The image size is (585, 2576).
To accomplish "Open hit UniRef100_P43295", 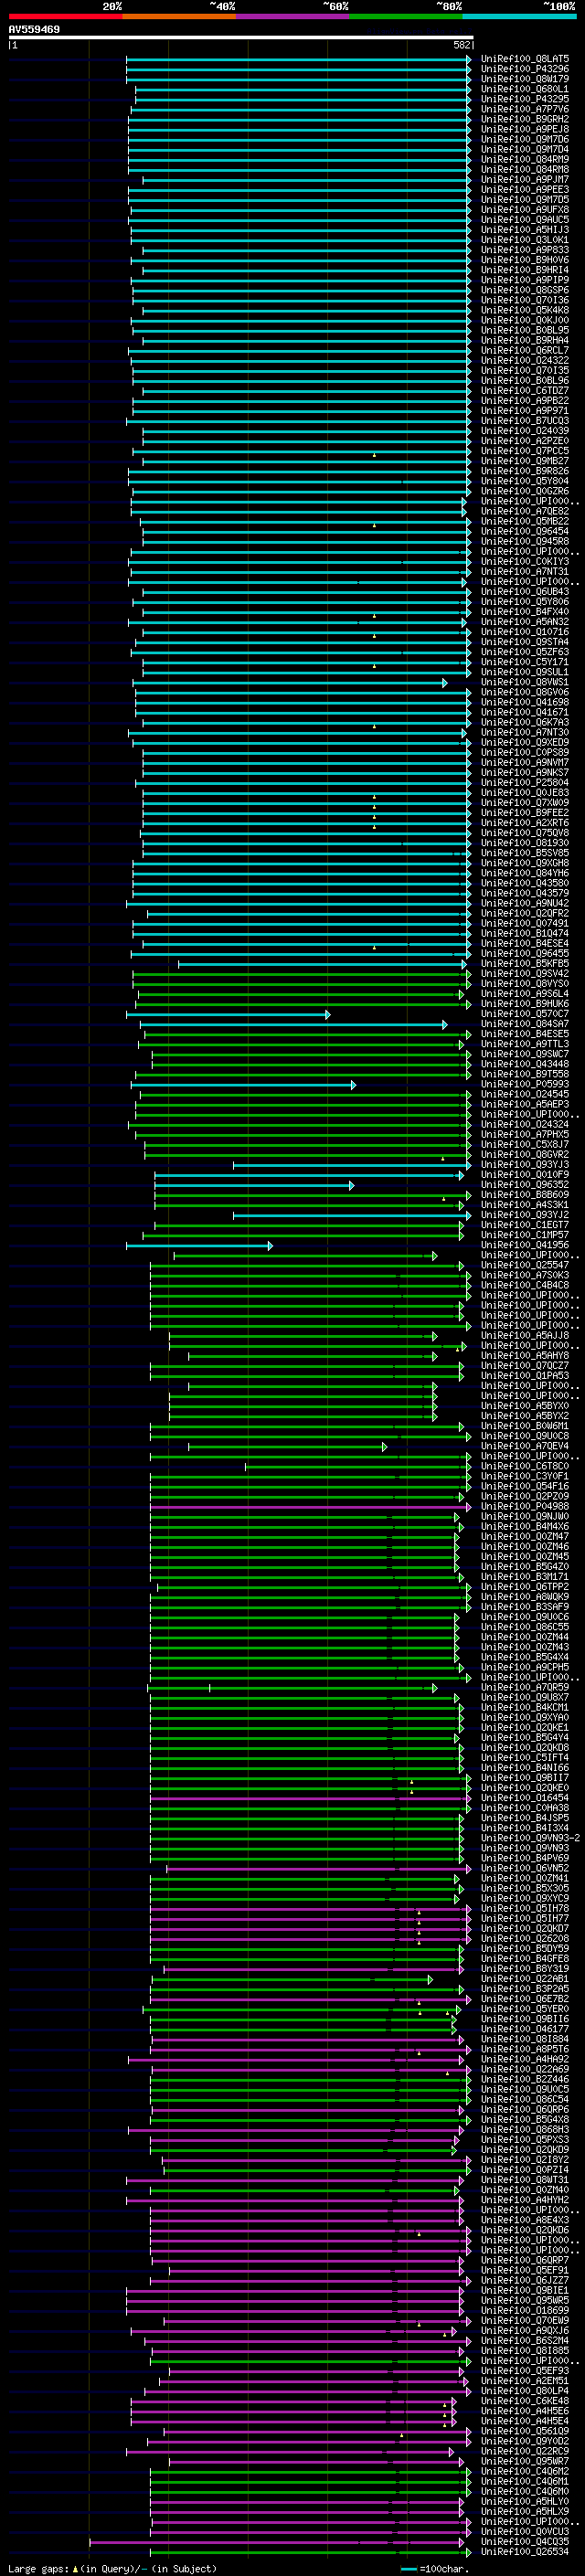I will [x=525, y=100].
